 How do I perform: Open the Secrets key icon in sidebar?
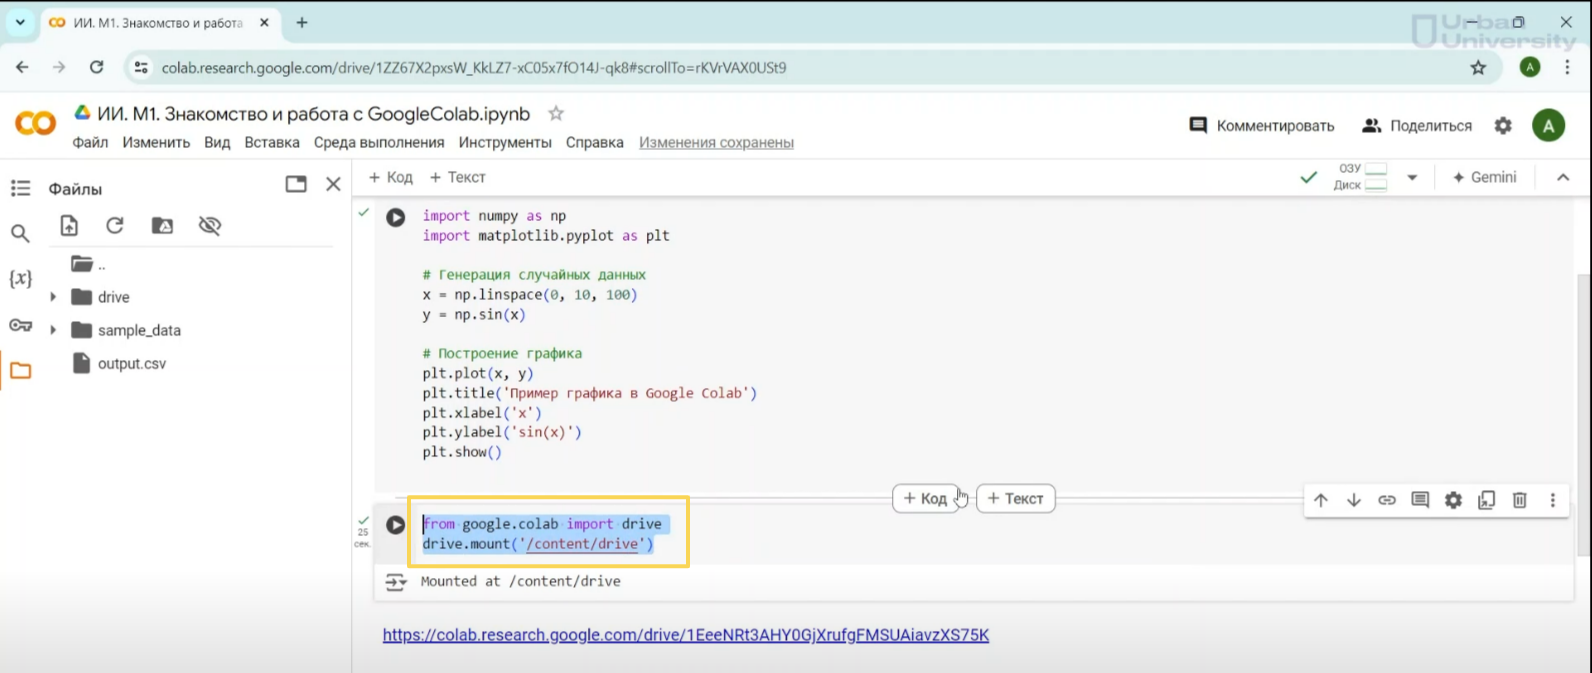pyautogui.click(x=20, y=325)
